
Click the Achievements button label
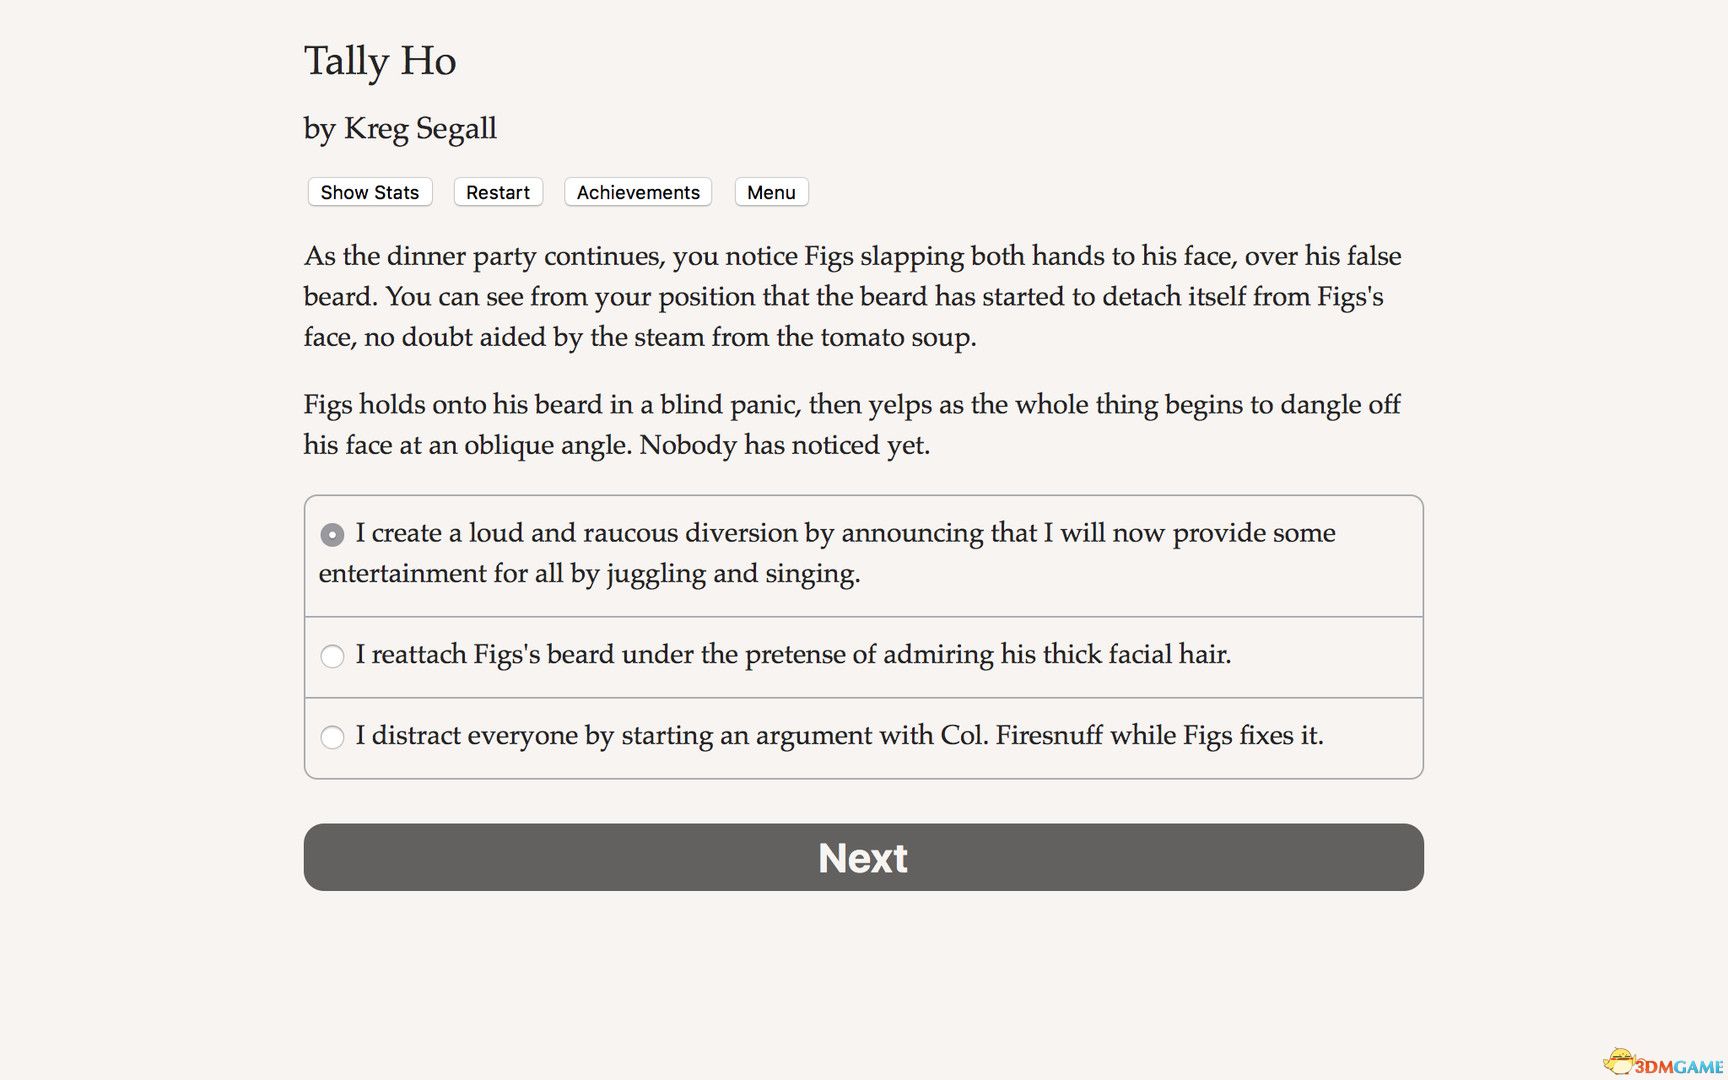(637, 192)
